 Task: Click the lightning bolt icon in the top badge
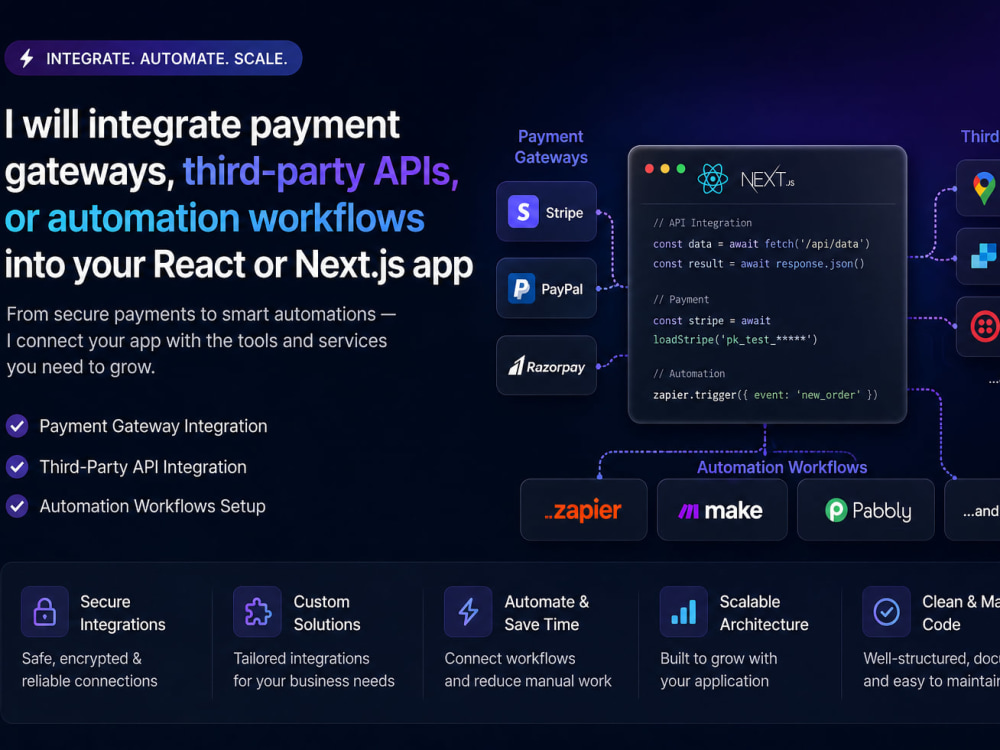27,58
